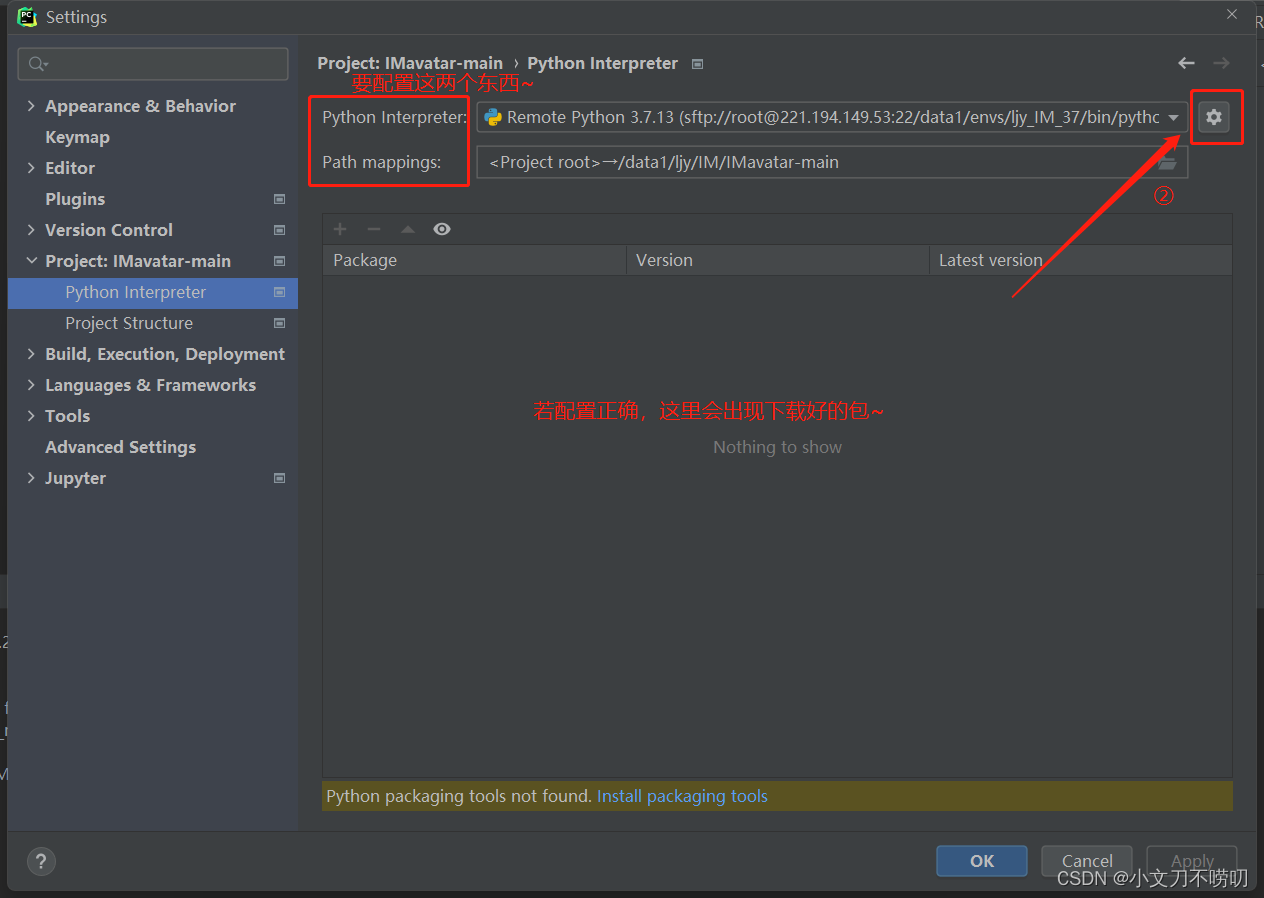Expand the Jupyter section
This screenshot has width=1264, height=898.
[x=31, y=478]
